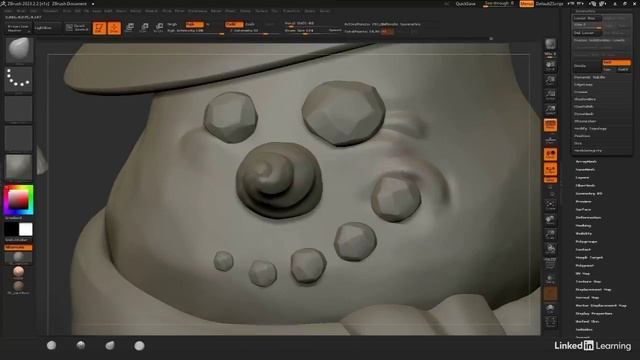640x360 pixels.
Task: Click the BPR render icon
Action: [x=550, y=44]
